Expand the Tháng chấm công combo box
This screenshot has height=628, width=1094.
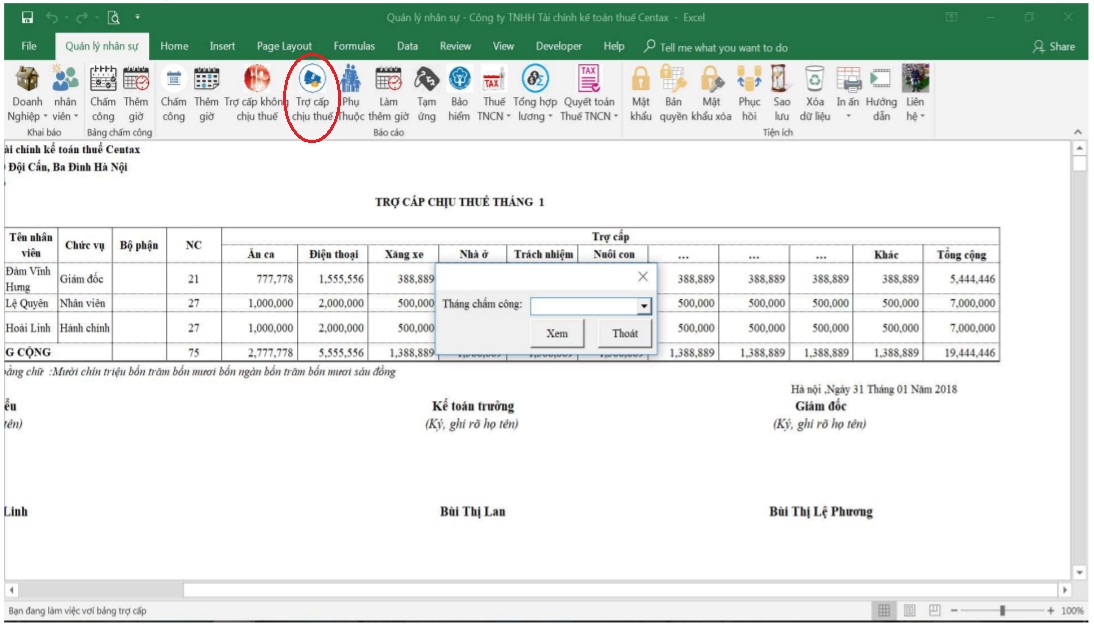tap(644, 306)
